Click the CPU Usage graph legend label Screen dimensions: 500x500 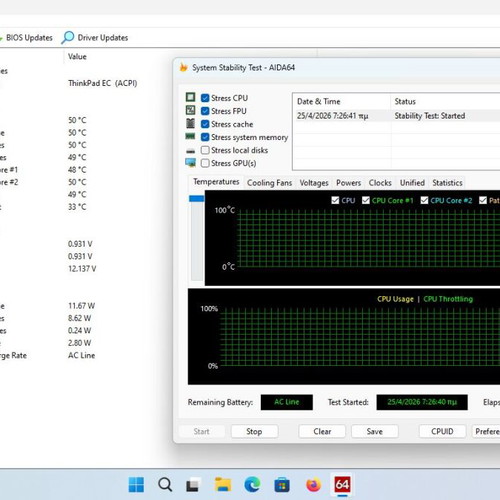[x=395, y=299]
